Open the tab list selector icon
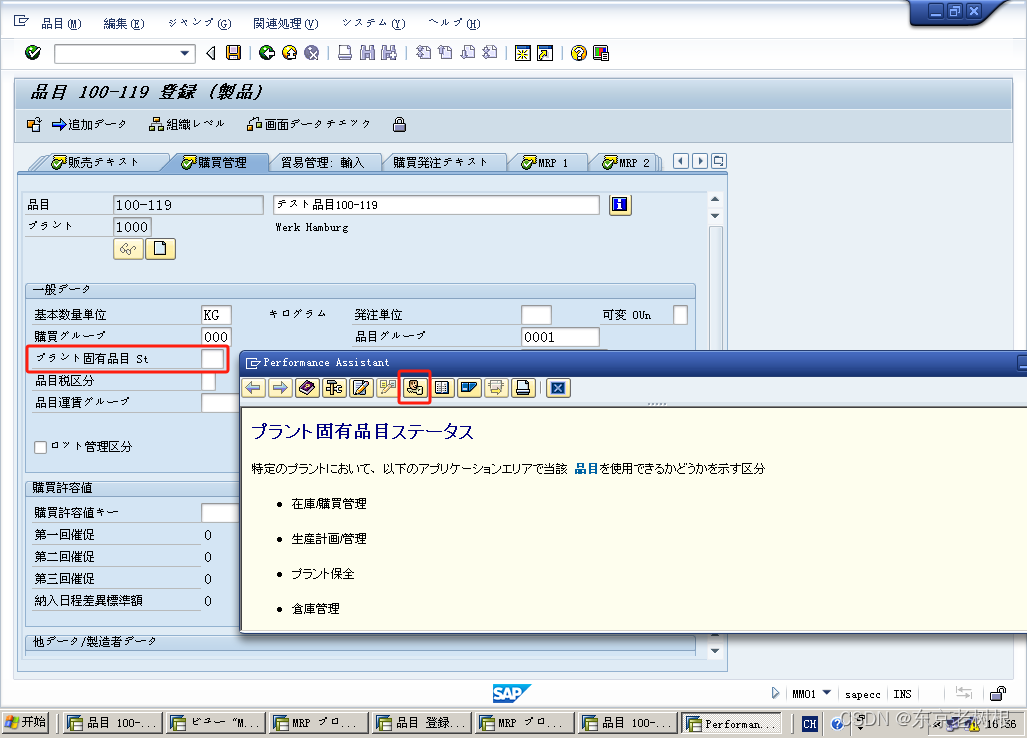The image size is (1027, 738). coord(719,161)
